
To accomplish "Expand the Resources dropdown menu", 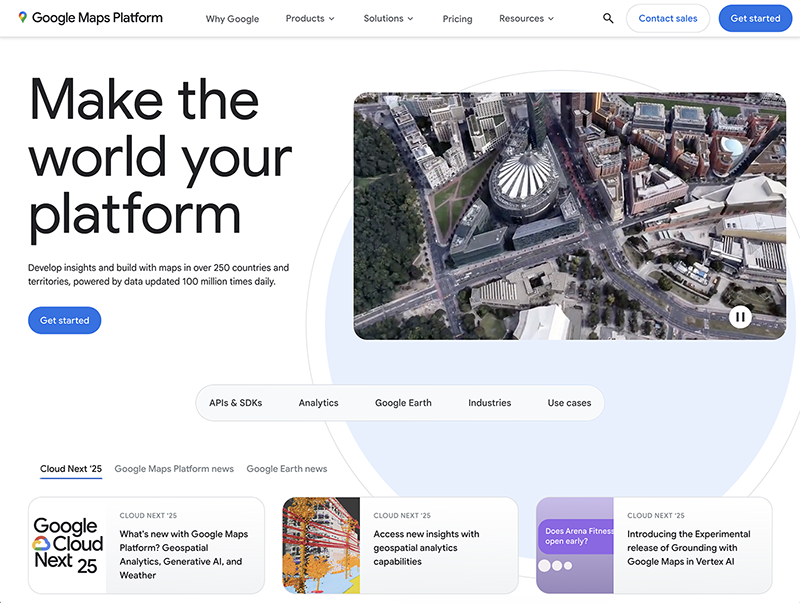I will coord(526,18).
